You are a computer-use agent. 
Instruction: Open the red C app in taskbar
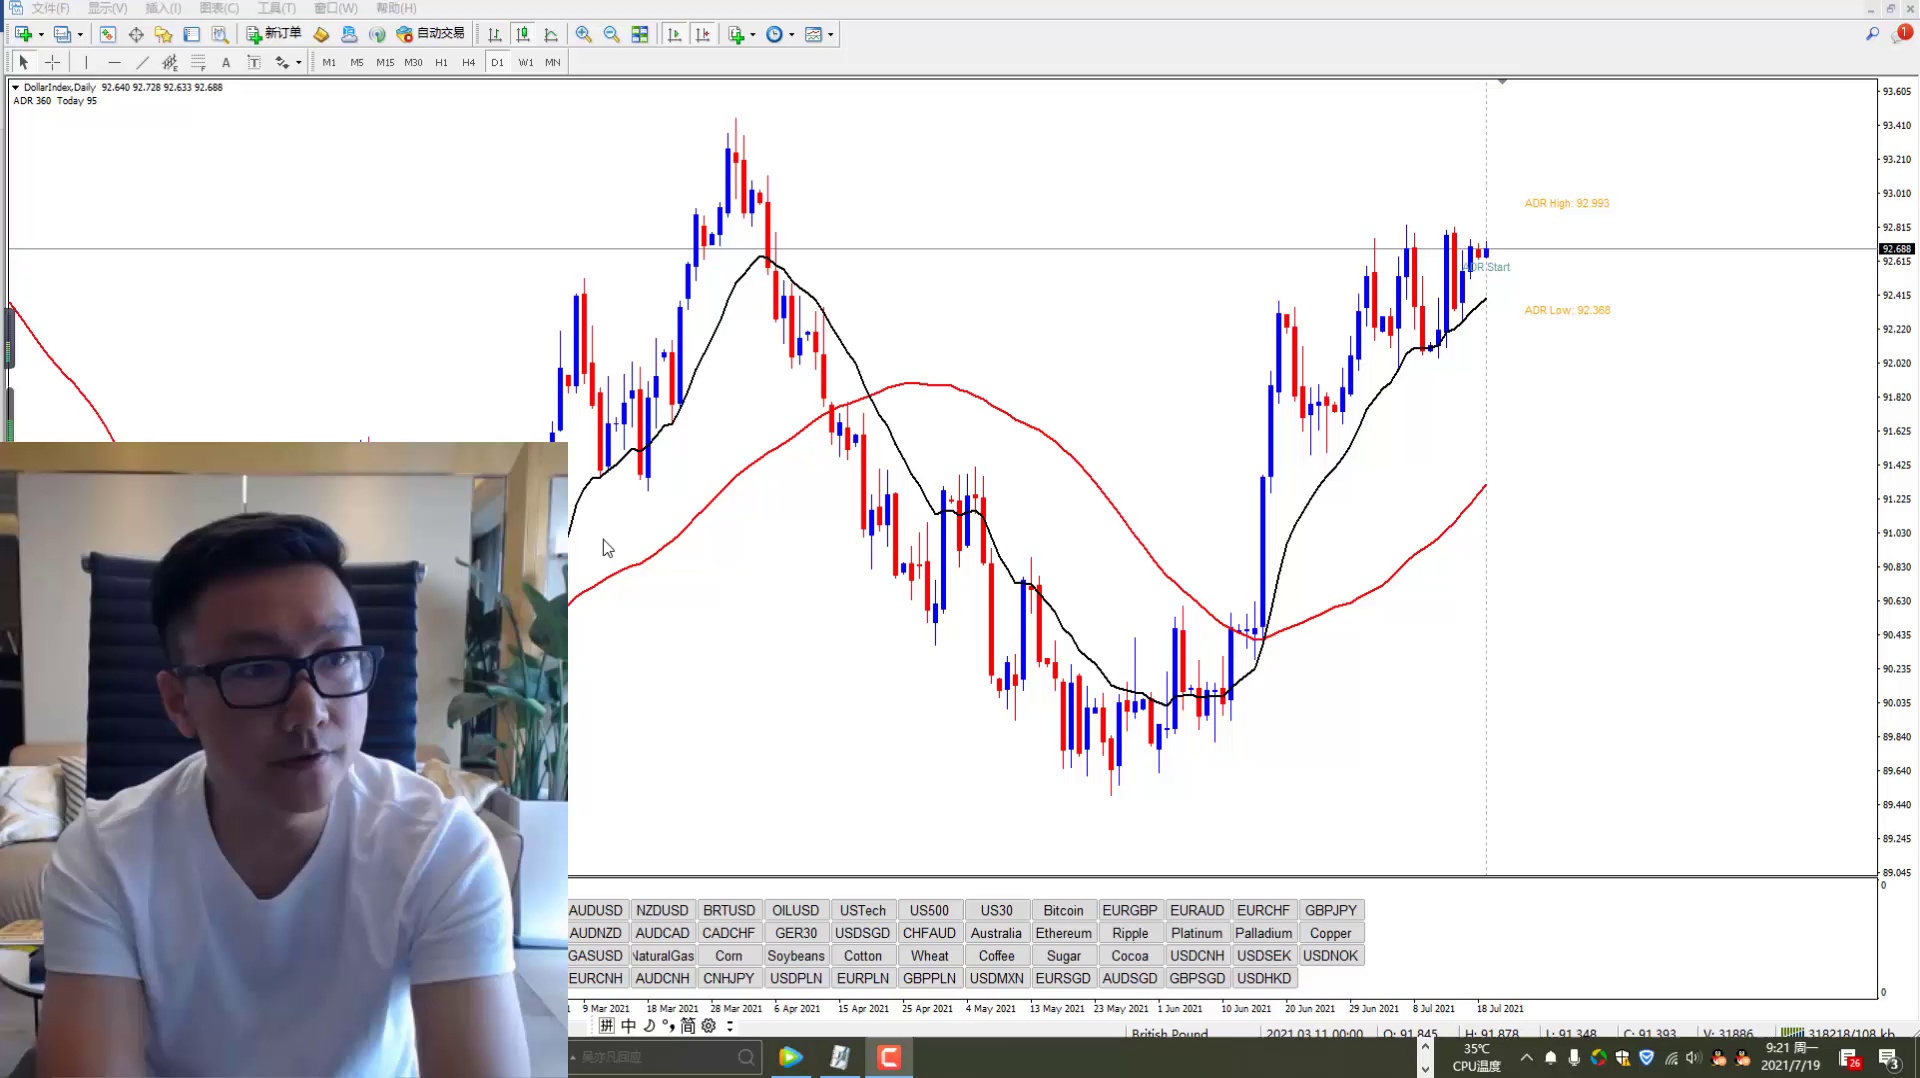tap(889, 1057)
